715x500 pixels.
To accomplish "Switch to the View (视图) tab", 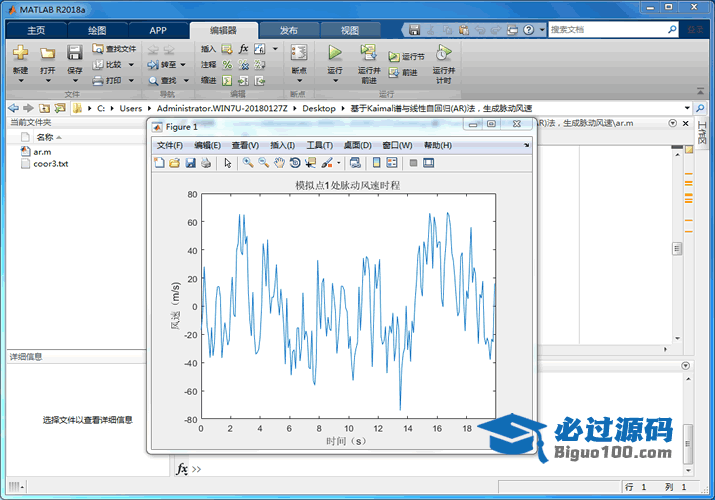I will pos(350,30).
